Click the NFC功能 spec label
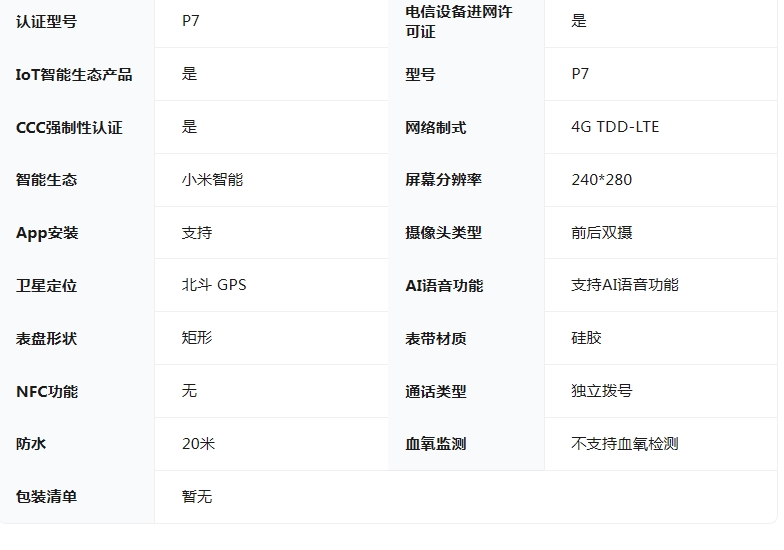 [x=47, y=391]
